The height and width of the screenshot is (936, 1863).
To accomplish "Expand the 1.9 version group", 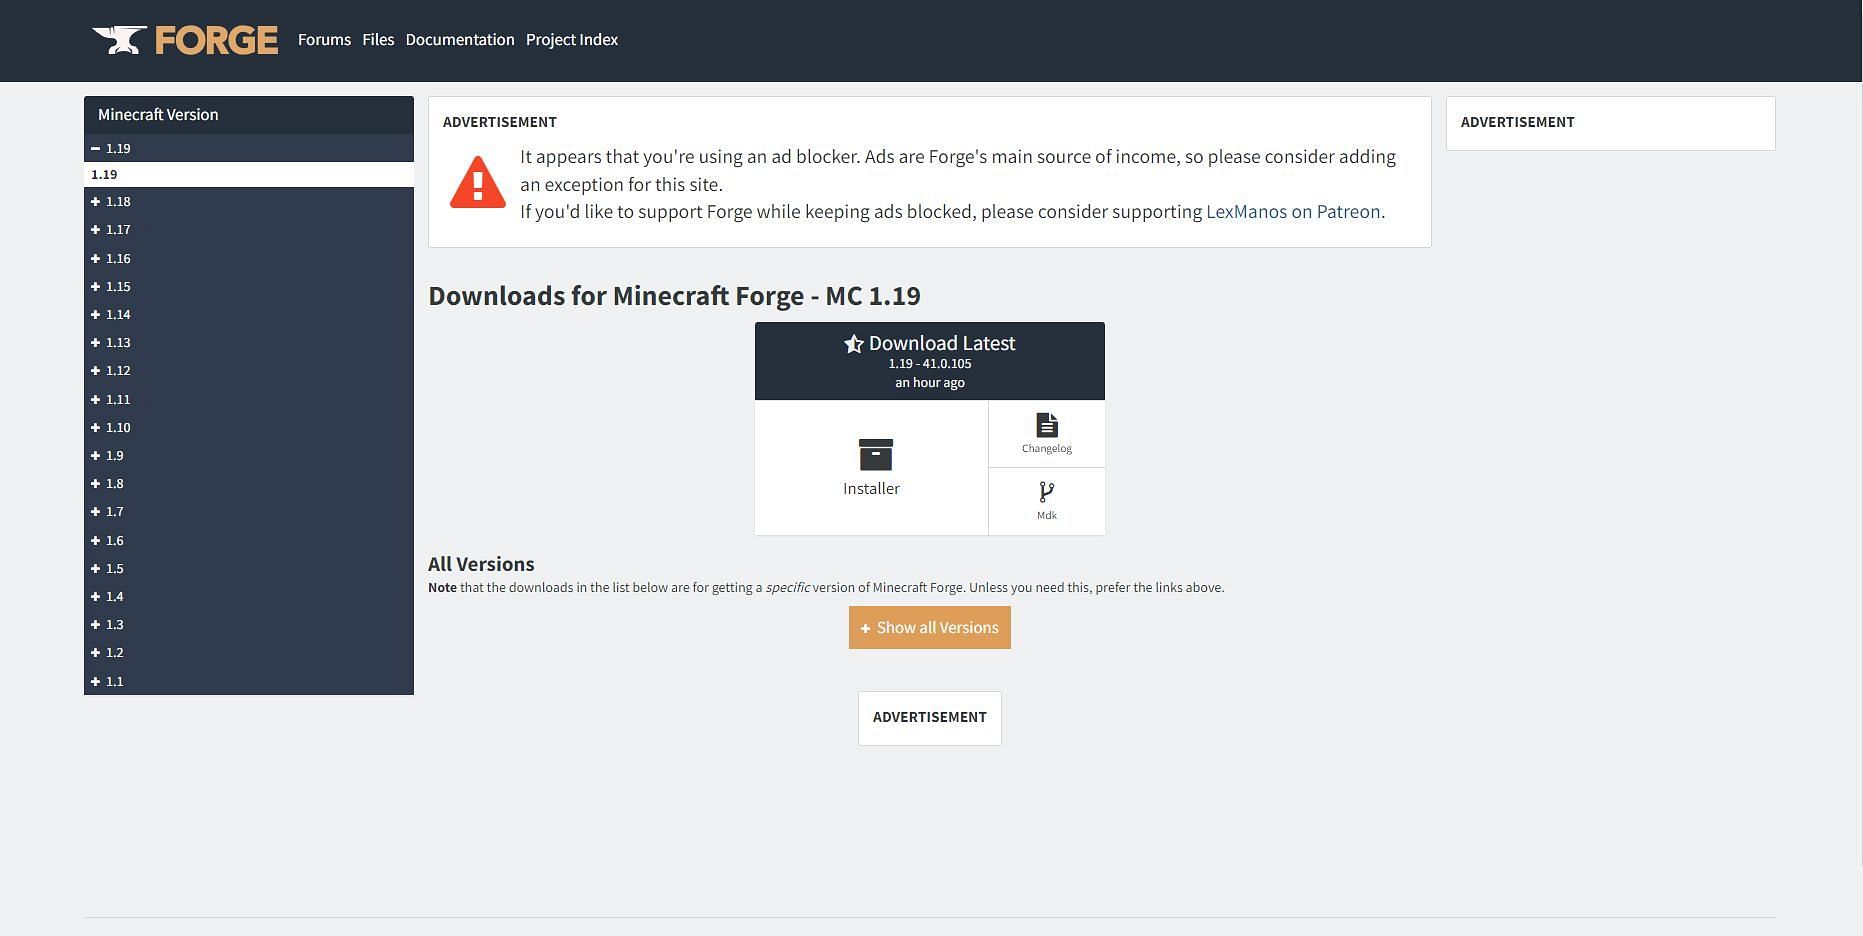I will coord(249,455).
